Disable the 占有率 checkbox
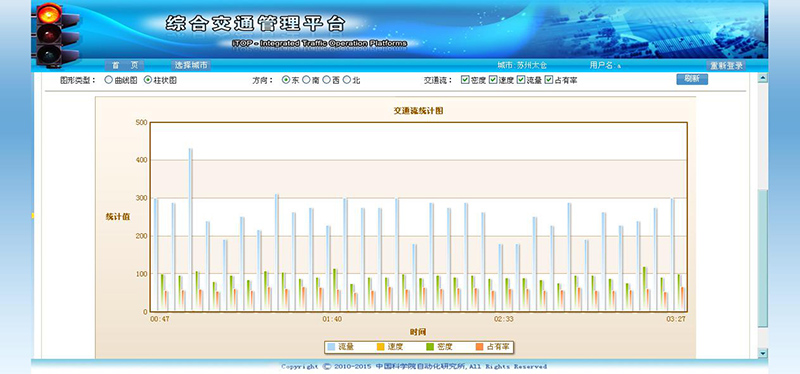The height and width of the screenshot is (374, 800). click(548, 80)
